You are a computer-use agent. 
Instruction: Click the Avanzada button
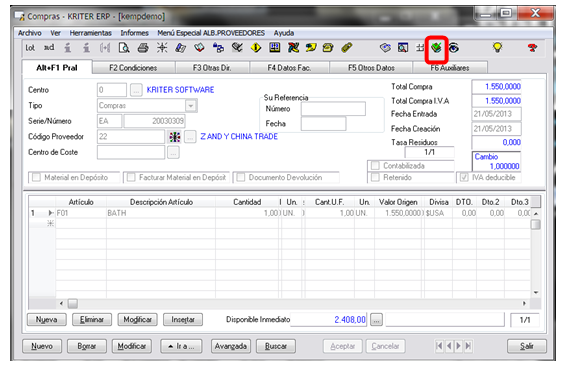click(x=231, y=346)
